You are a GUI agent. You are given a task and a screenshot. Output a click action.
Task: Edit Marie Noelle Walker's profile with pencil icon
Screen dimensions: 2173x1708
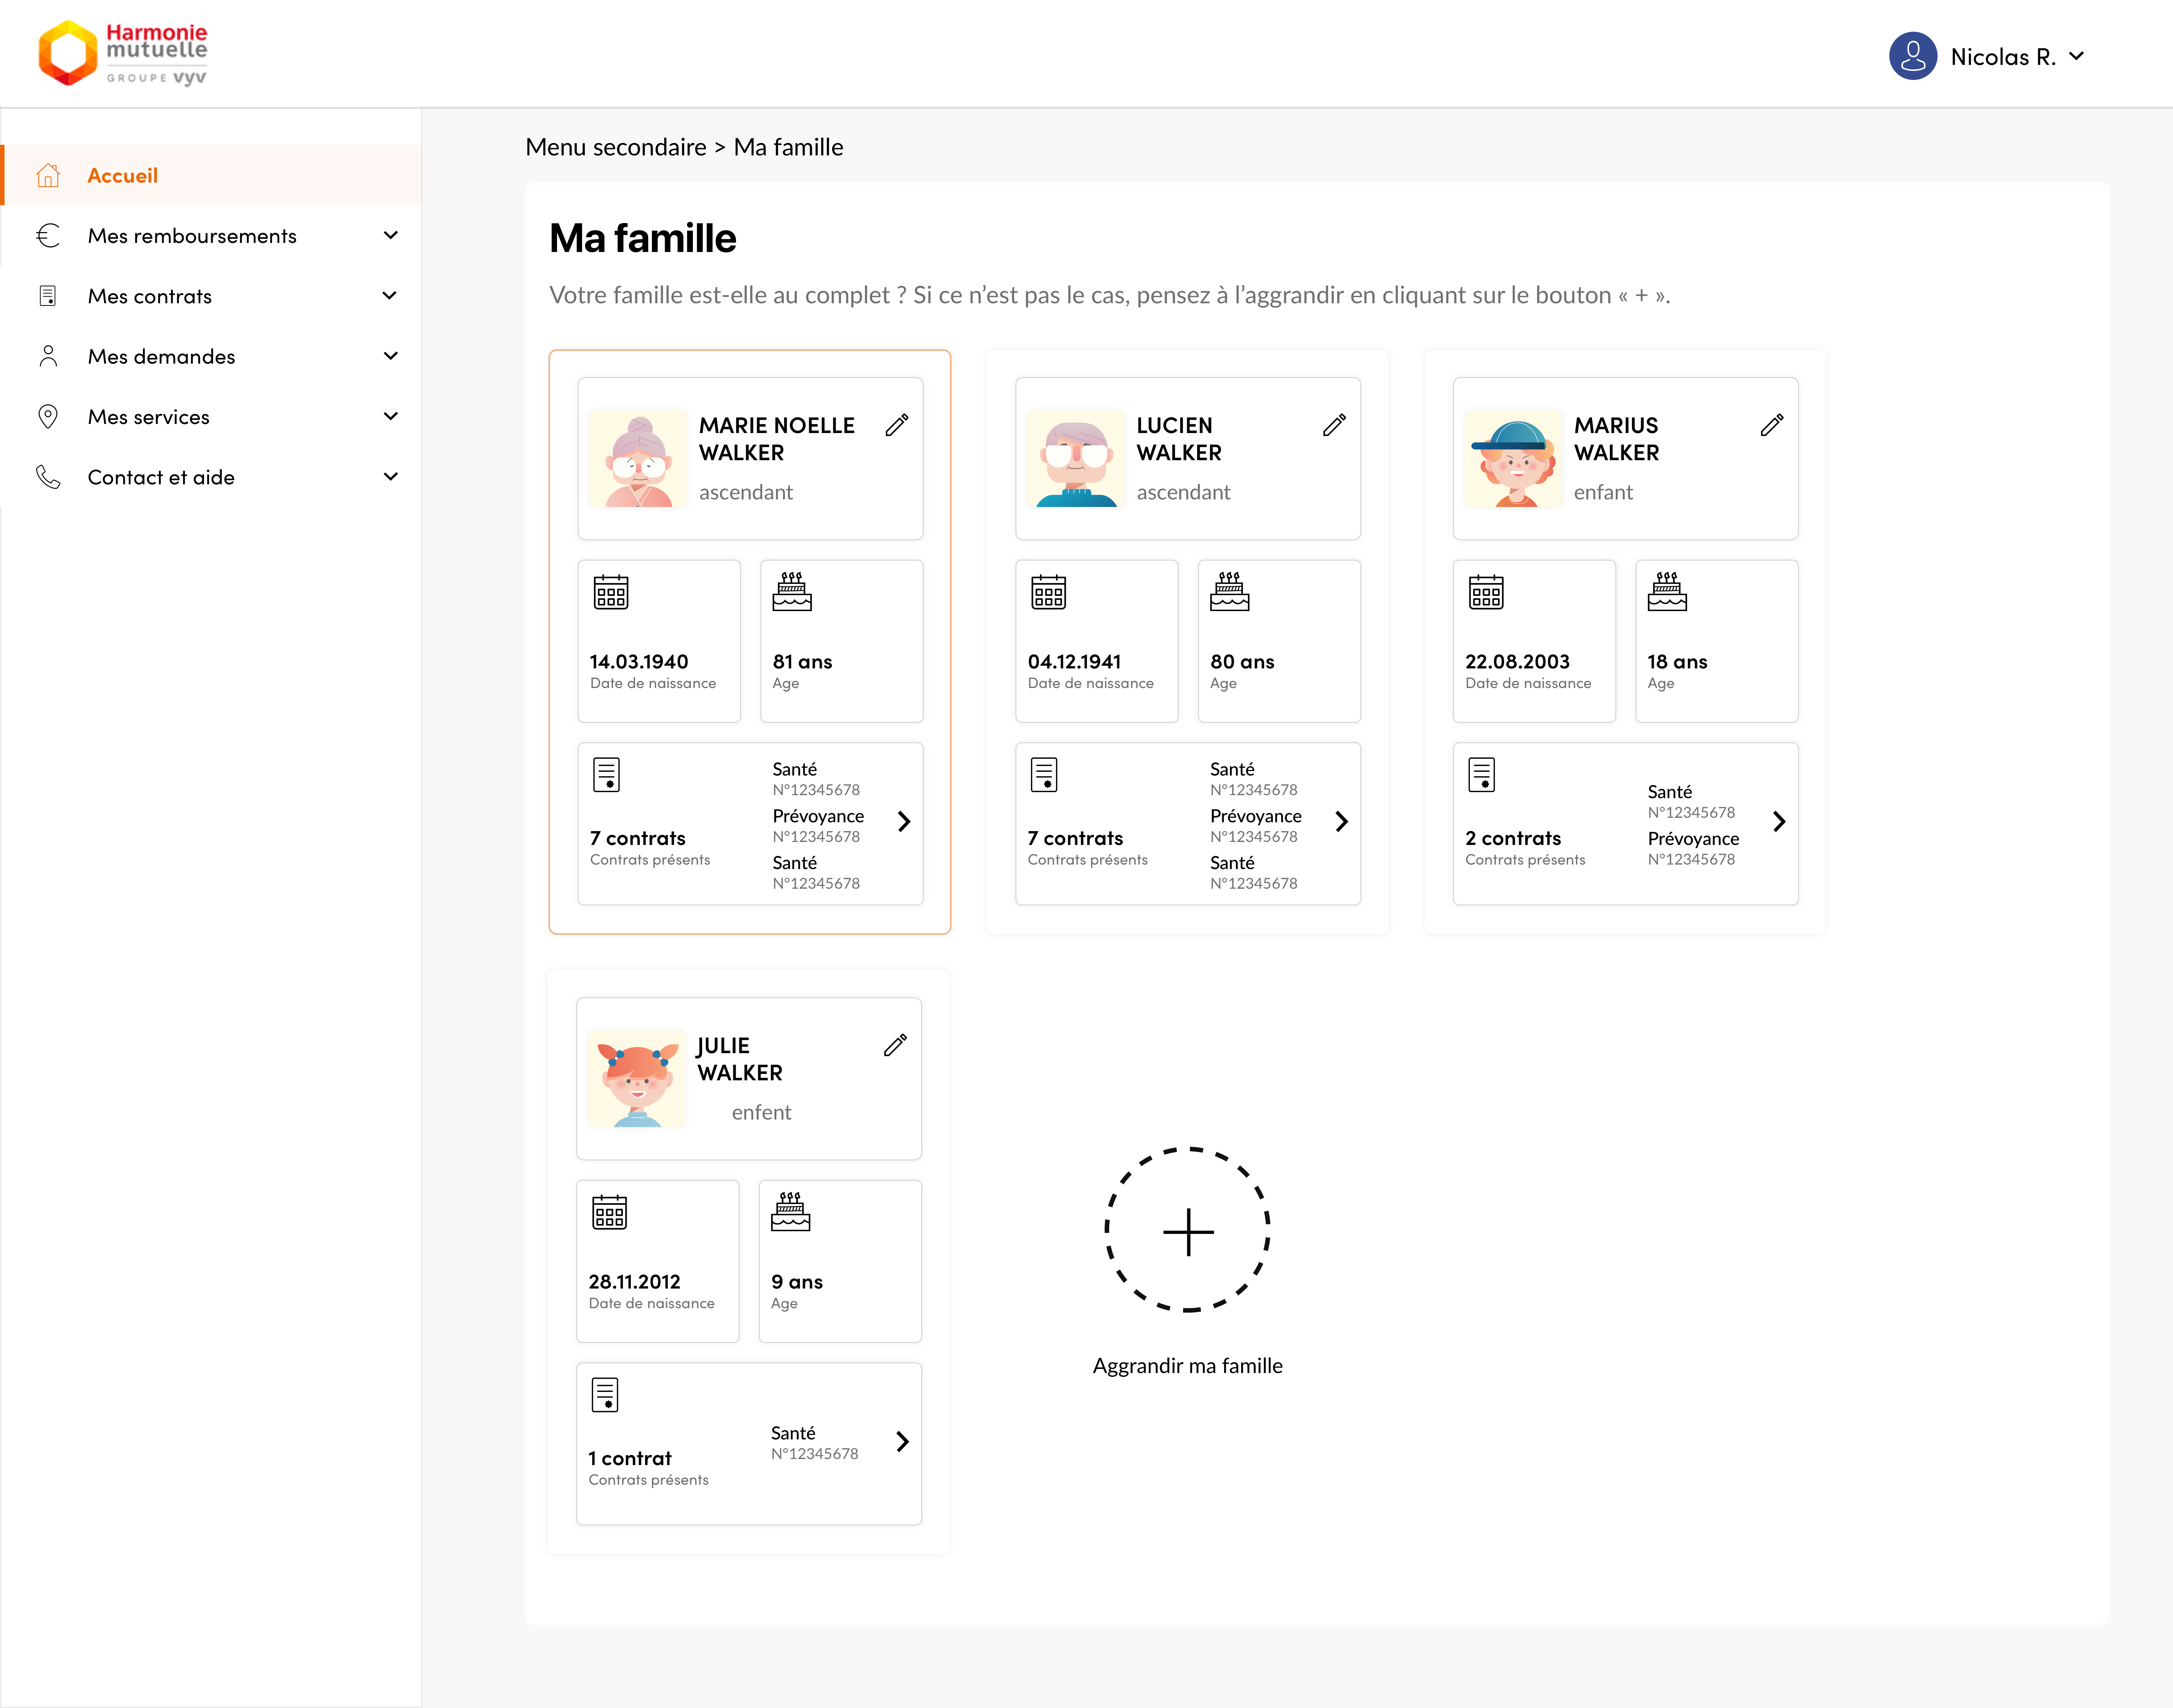897,425
